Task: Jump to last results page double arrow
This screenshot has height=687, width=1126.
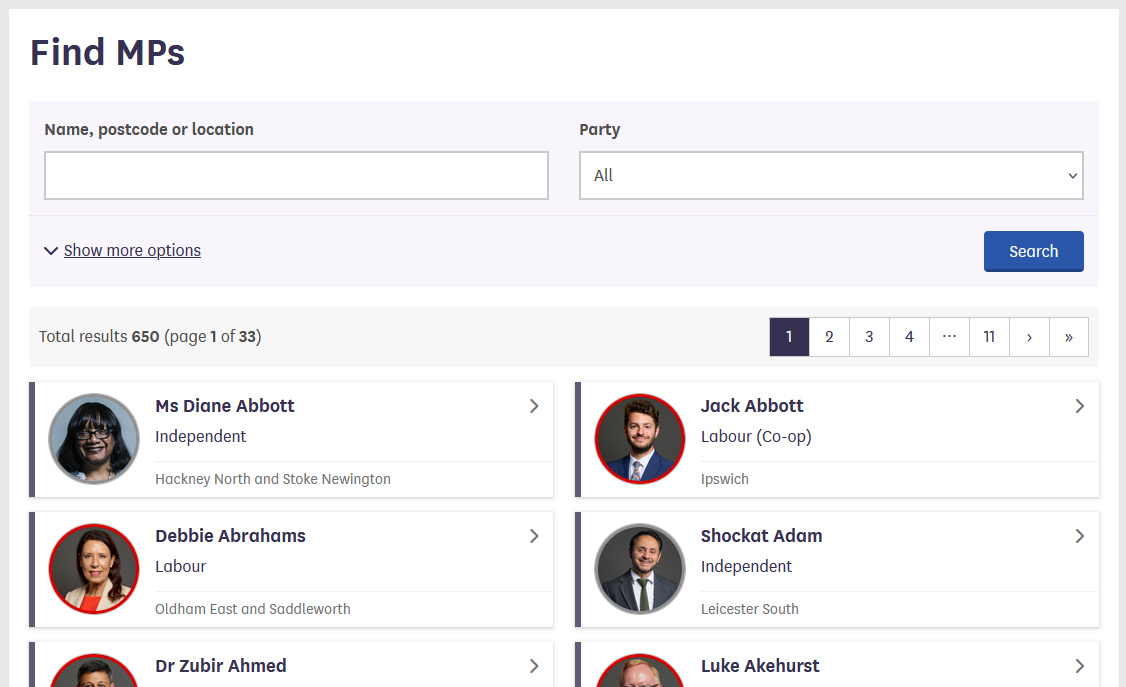Action: (1069, 337)
